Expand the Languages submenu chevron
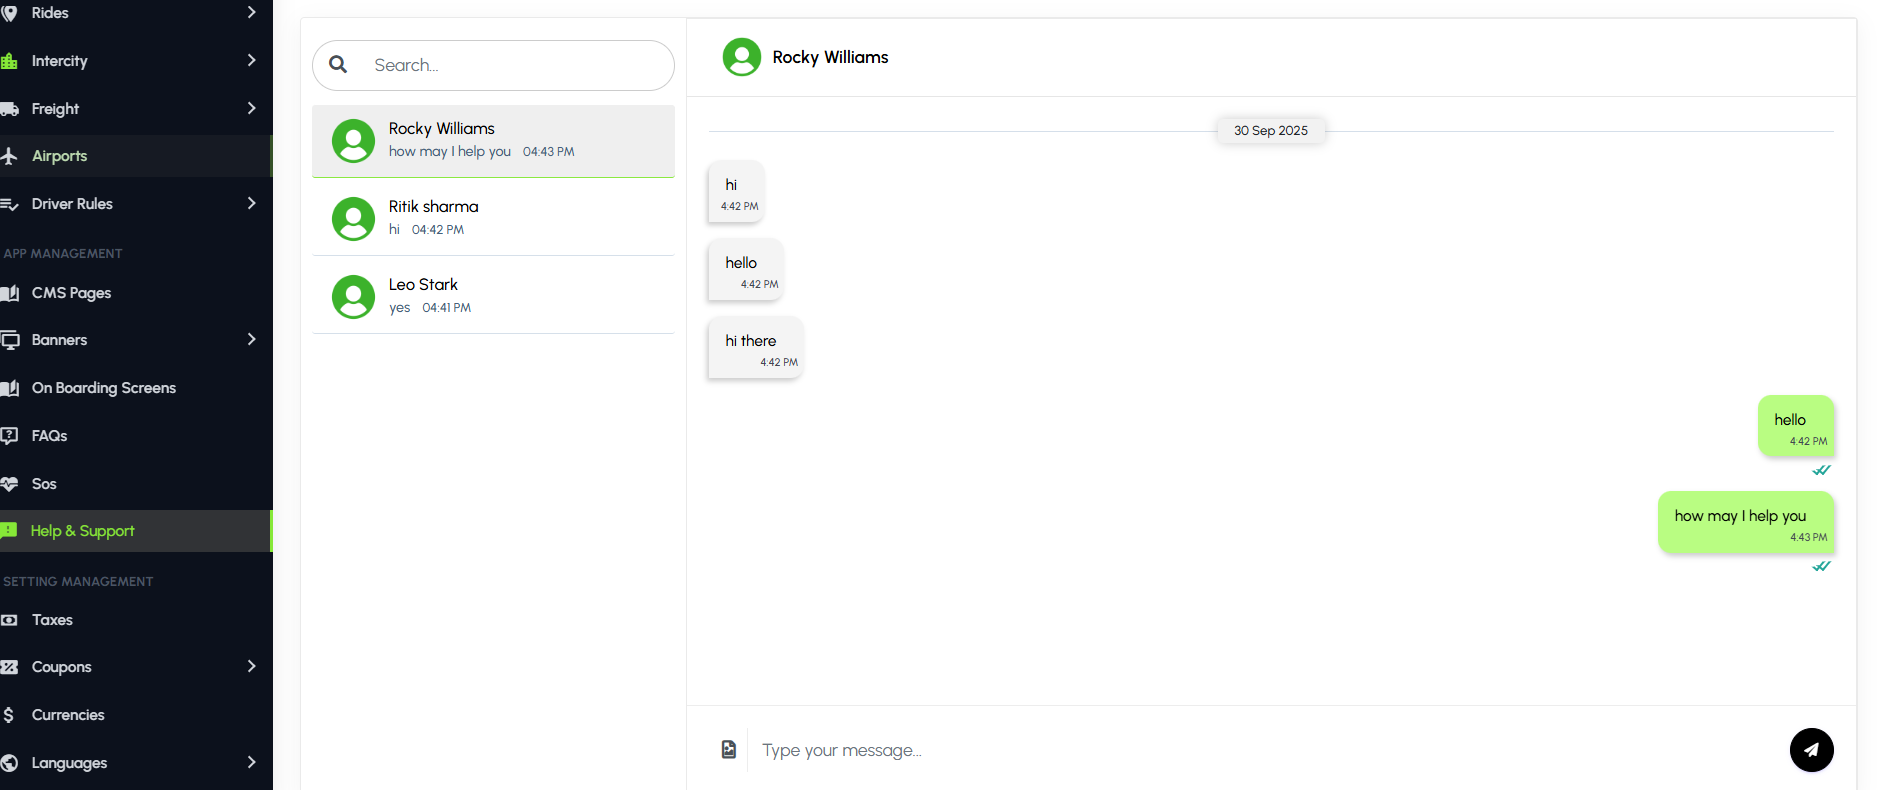This screenshot has height=790, width=1879. [x=251, y=763]
